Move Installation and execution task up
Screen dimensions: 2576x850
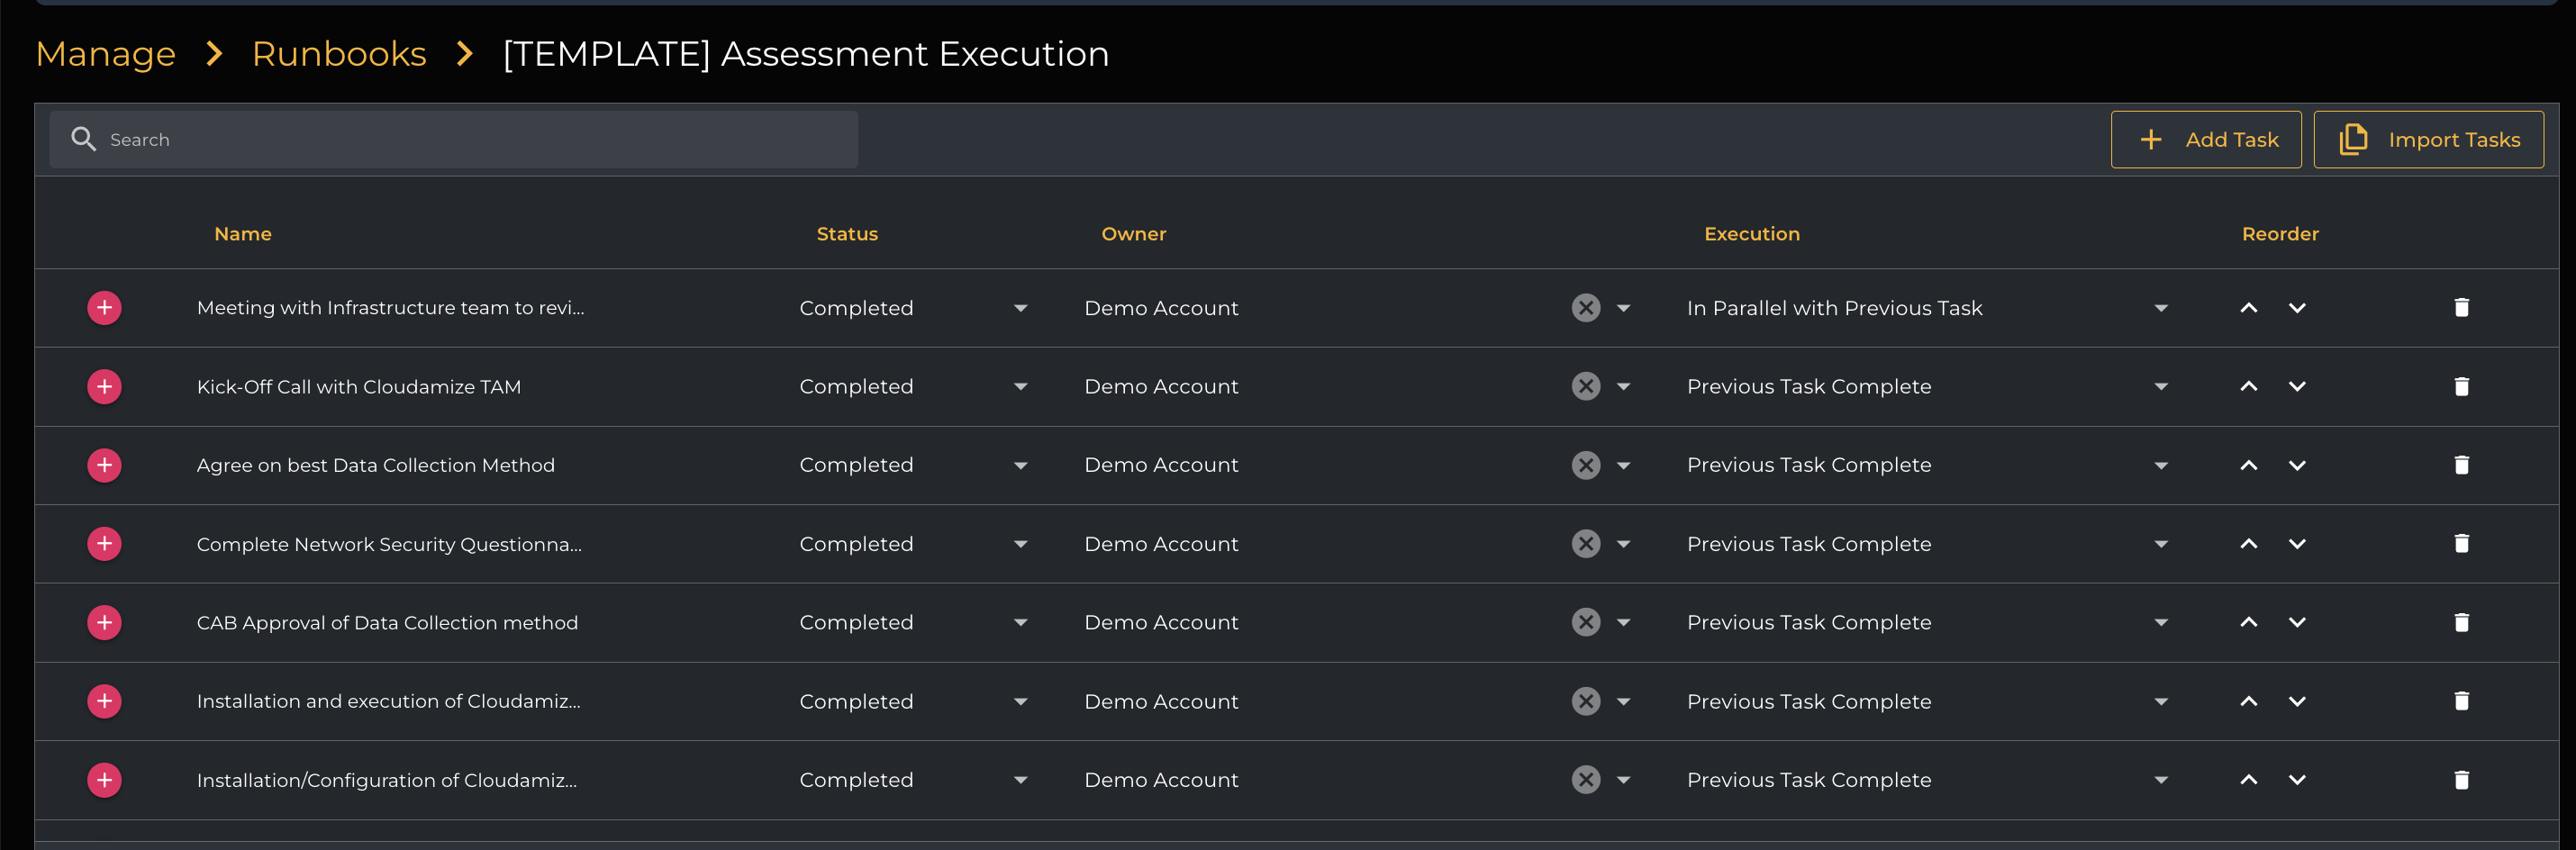(2248, 701)
